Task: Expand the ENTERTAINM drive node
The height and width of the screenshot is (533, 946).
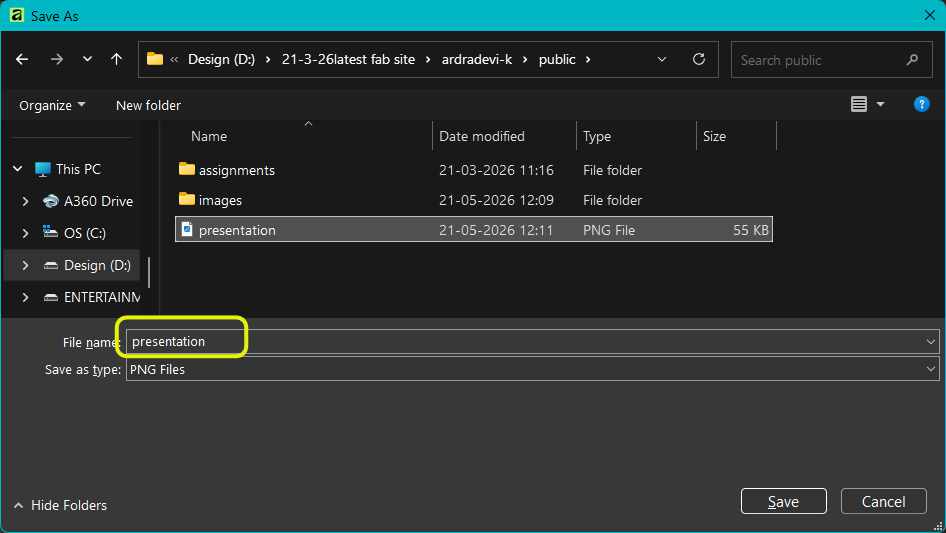Action: point(25,297)
